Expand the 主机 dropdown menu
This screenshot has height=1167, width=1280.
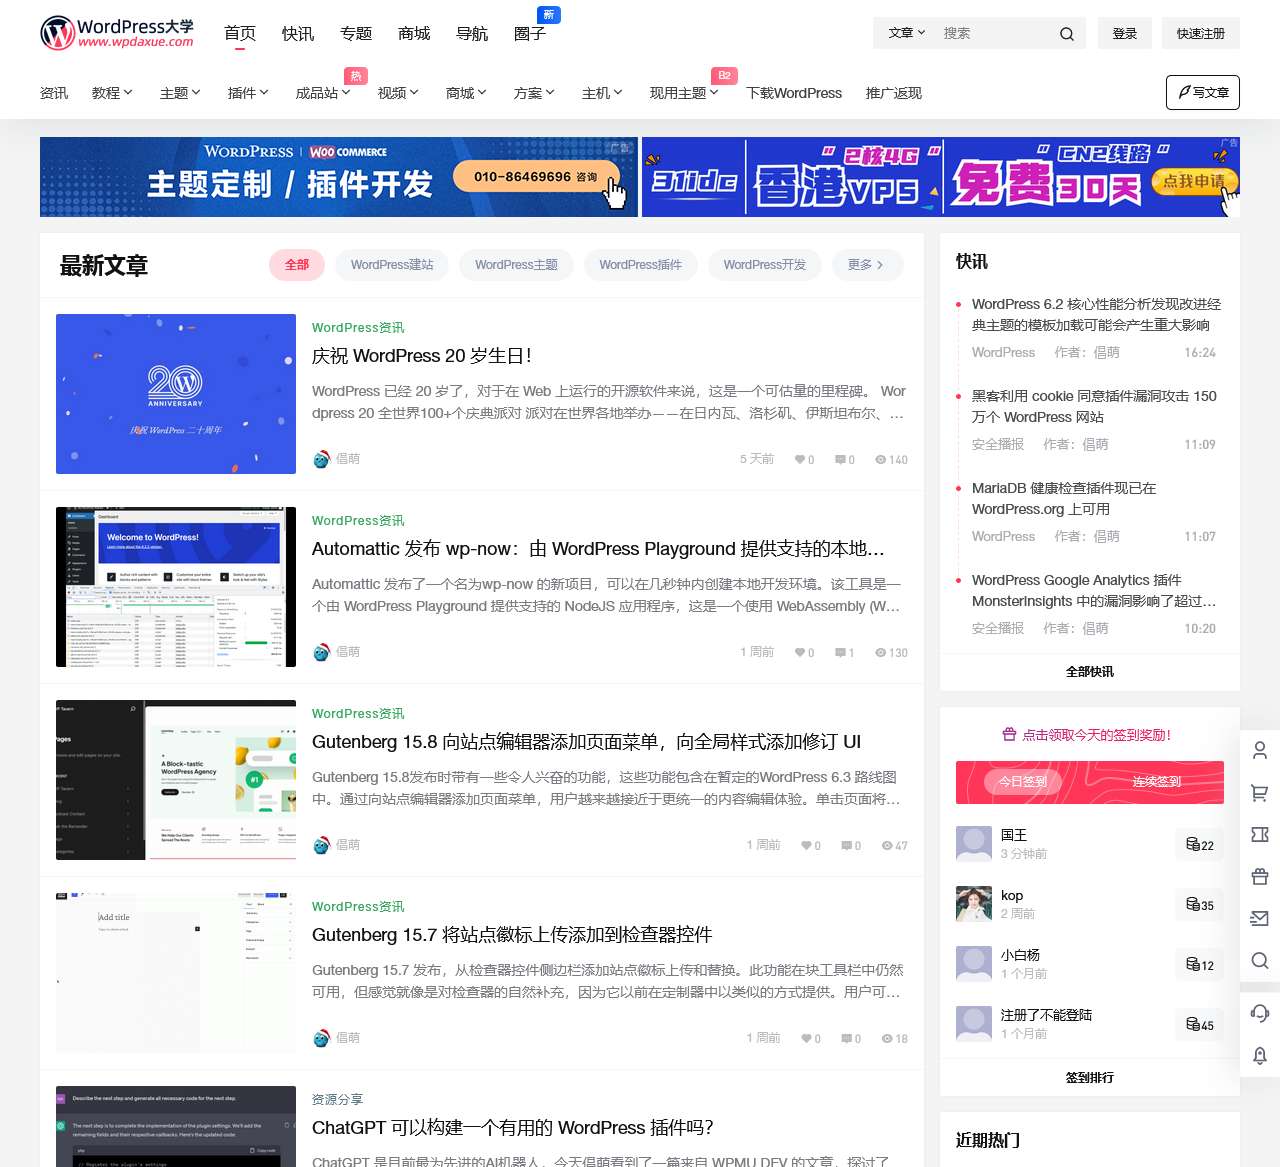click(602, 93)
